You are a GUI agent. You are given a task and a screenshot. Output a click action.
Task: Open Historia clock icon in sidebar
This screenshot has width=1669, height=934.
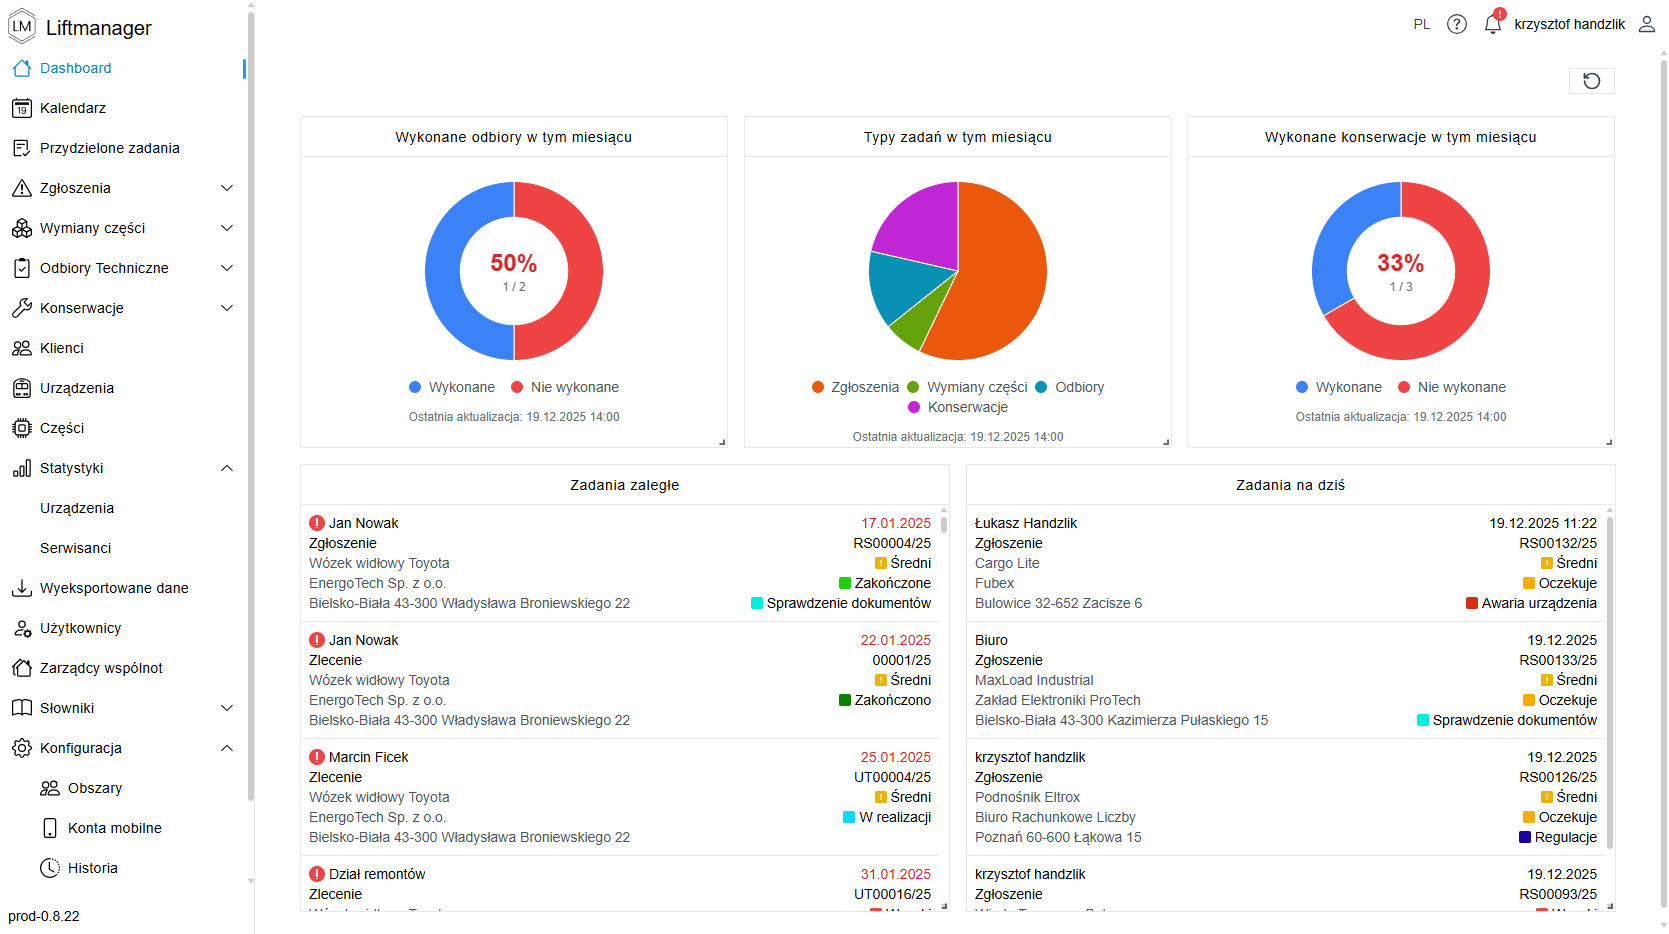coord(50,868)
